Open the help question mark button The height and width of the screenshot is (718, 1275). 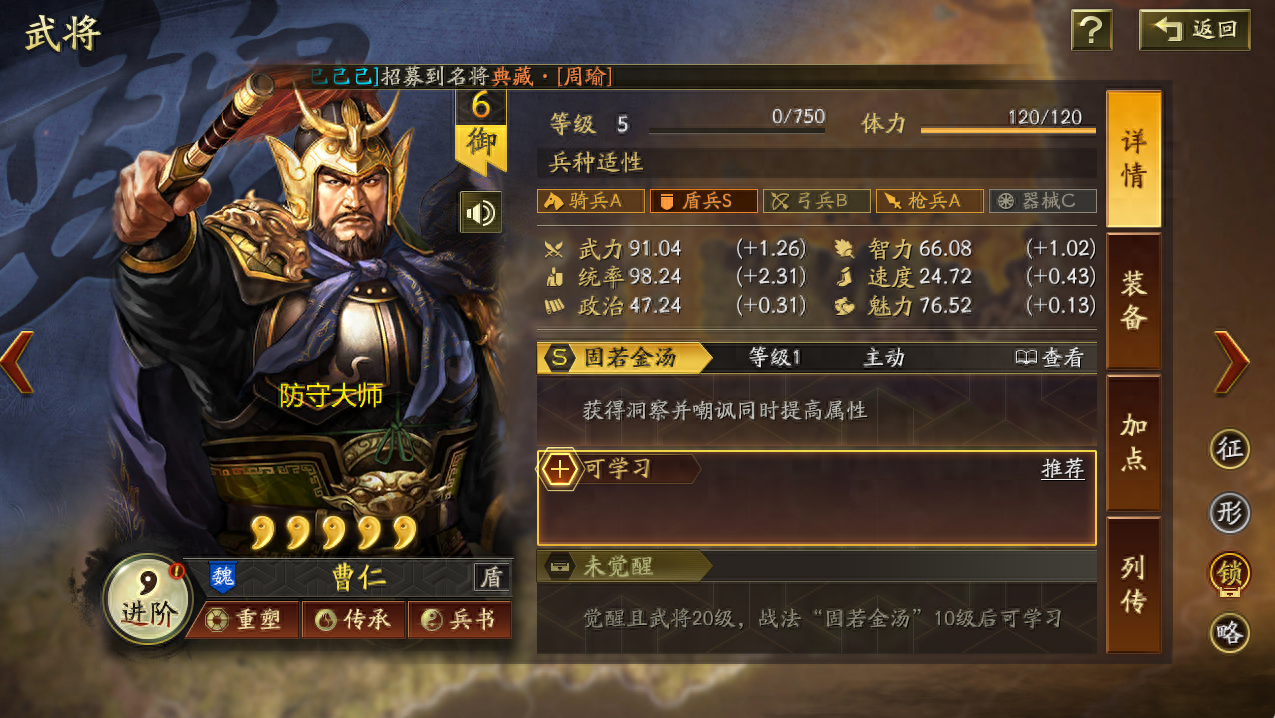[x=1092, y=30]
